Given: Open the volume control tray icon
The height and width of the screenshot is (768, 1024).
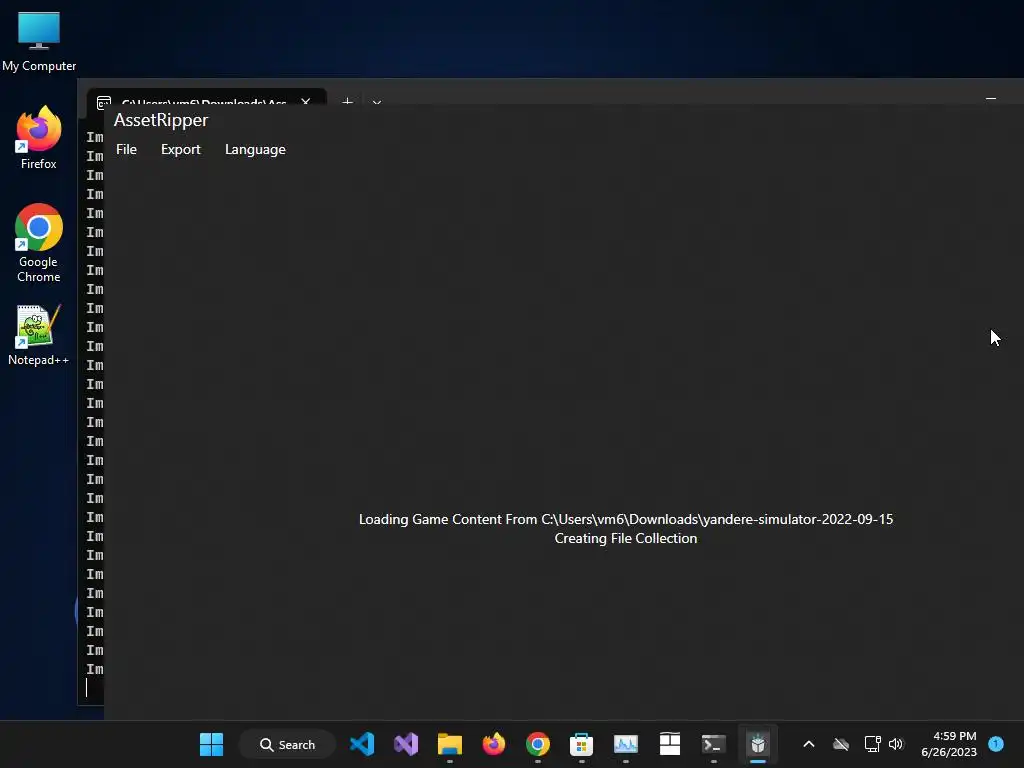Looking at the screenshot, I should (x=896, y=744).
